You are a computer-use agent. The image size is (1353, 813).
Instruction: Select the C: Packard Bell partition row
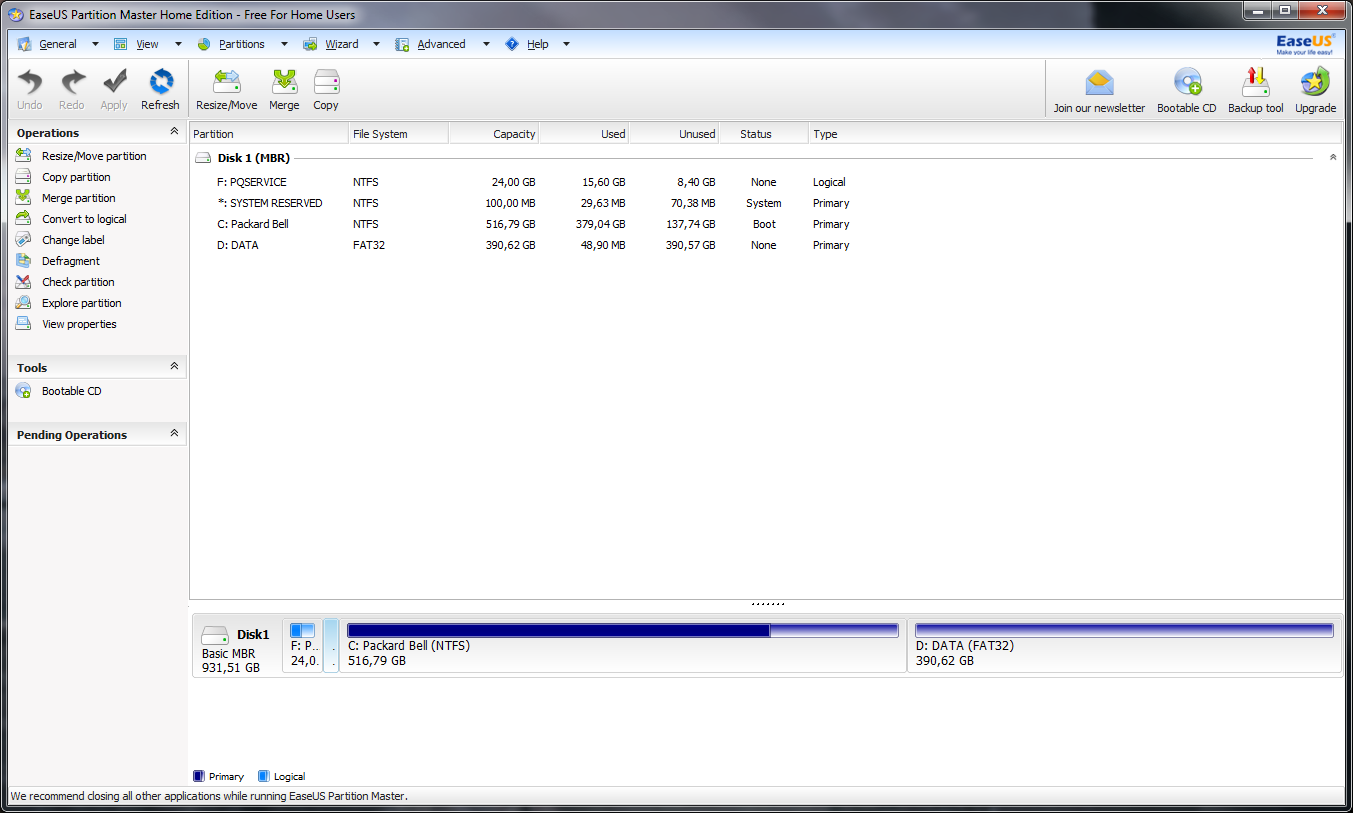[x=765, y=224]
